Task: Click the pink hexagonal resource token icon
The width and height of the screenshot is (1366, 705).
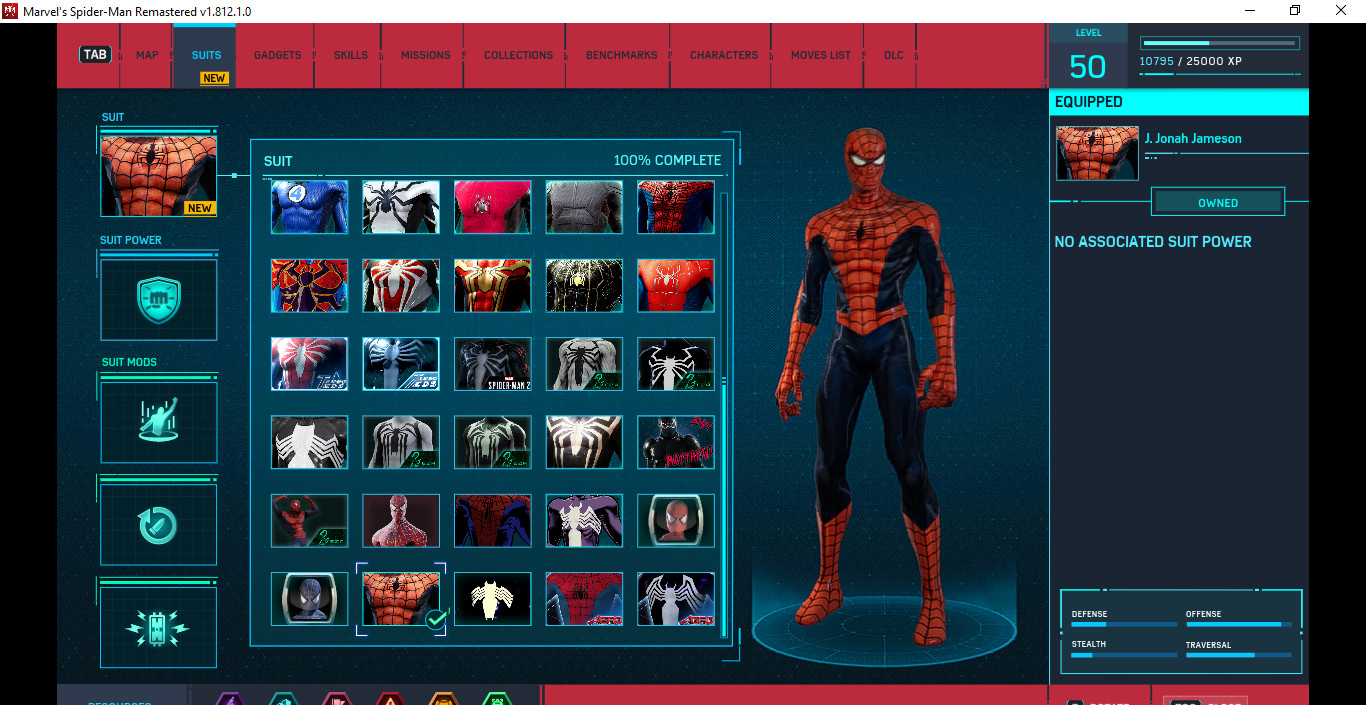Action: point(336,699)
